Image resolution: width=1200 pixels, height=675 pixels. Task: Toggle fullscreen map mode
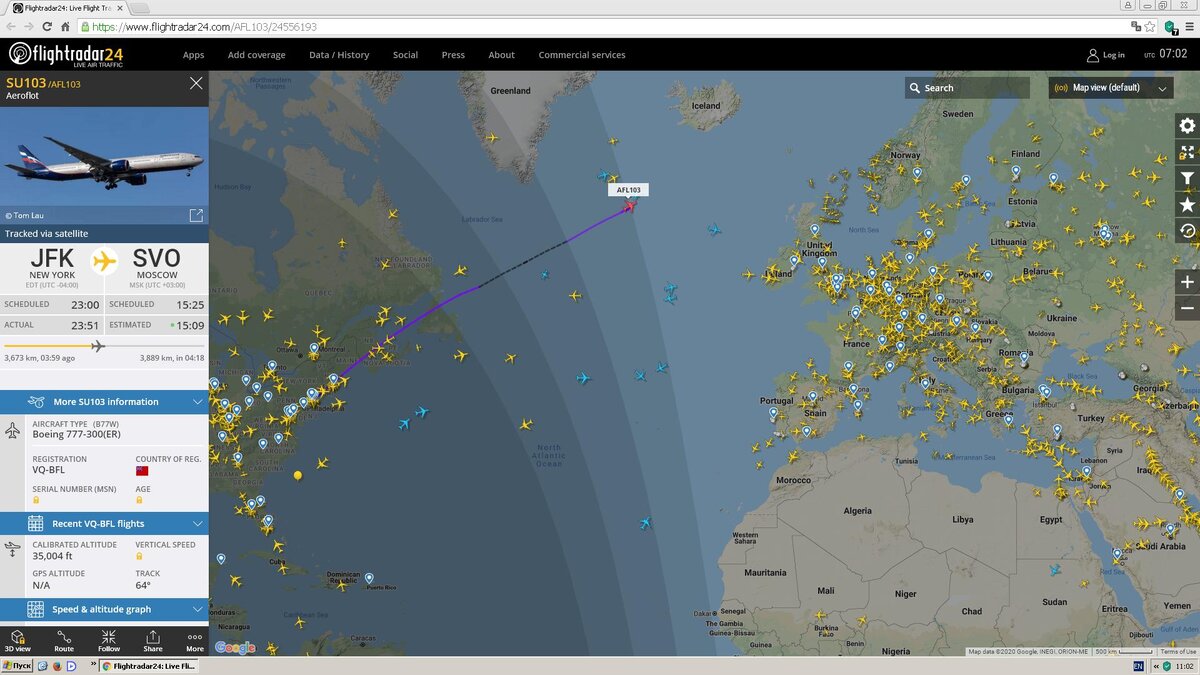coord(1187,152)
